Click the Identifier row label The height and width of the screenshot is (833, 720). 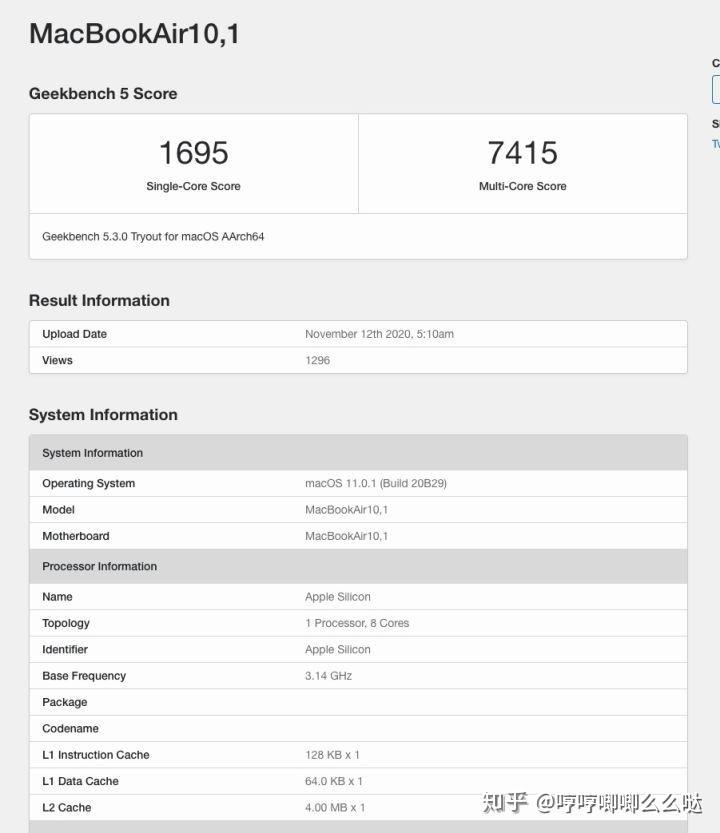click(x=65, y=649)
